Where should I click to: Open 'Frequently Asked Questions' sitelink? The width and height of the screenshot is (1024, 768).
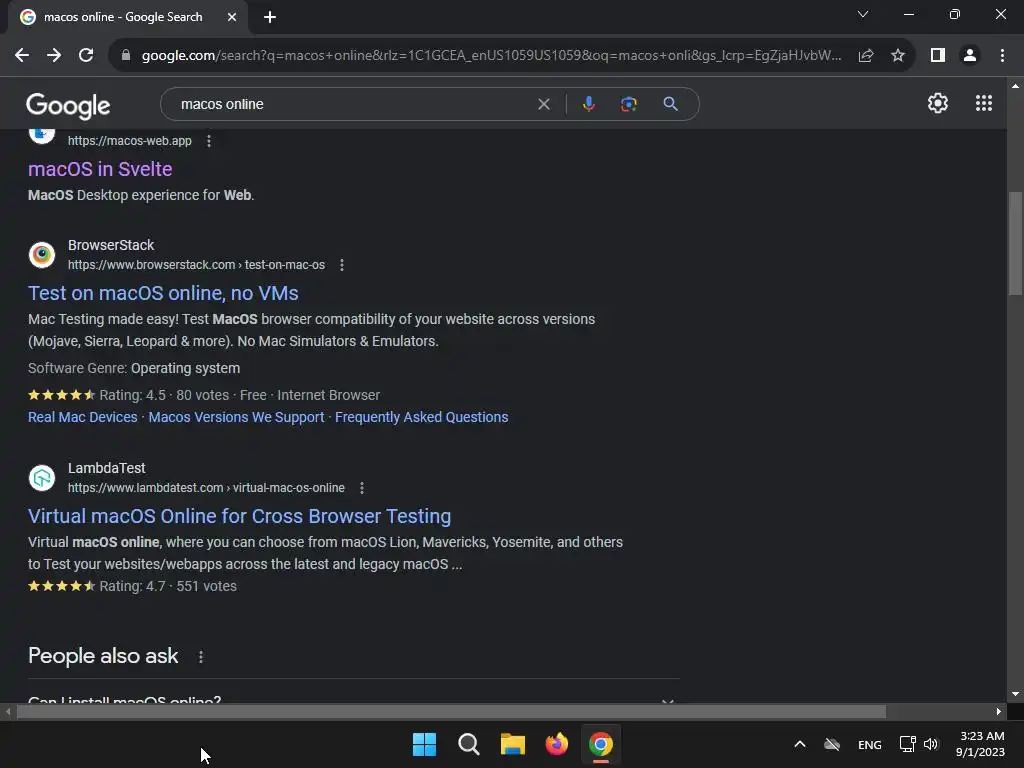point(421,417)
